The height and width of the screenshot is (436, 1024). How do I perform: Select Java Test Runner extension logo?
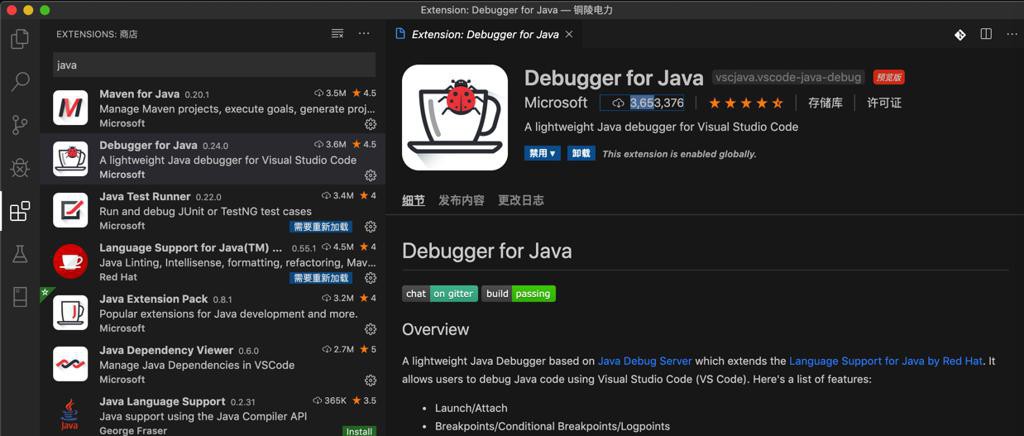[71, 210]
